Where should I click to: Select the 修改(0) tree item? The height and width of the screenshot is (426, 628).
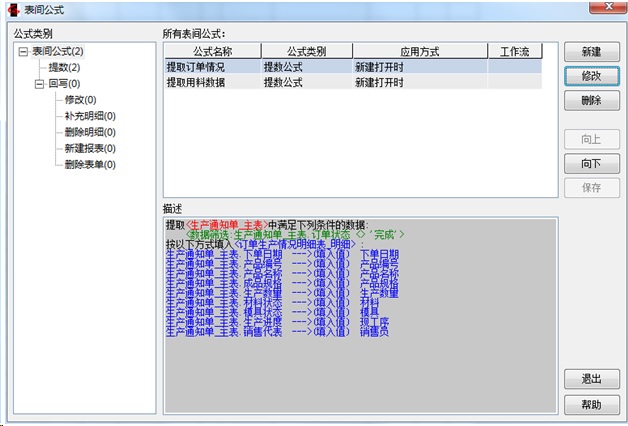[x=80, y=100]
